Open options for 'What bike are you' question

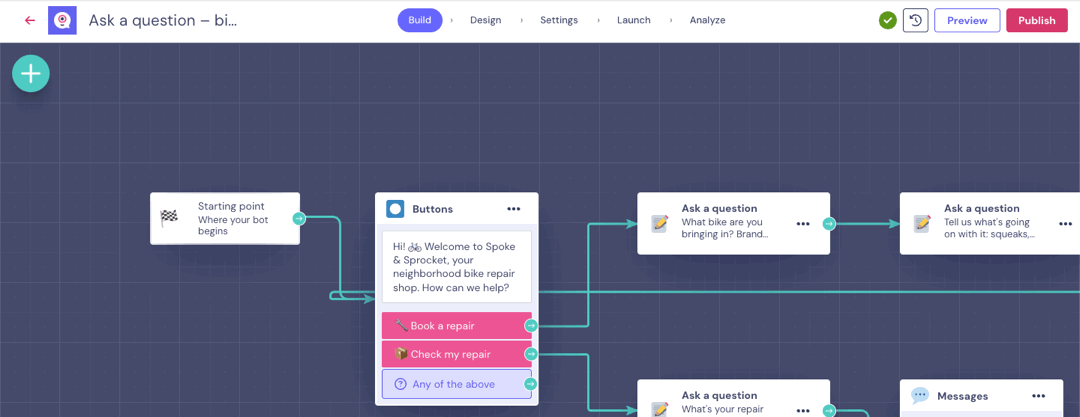803,223
